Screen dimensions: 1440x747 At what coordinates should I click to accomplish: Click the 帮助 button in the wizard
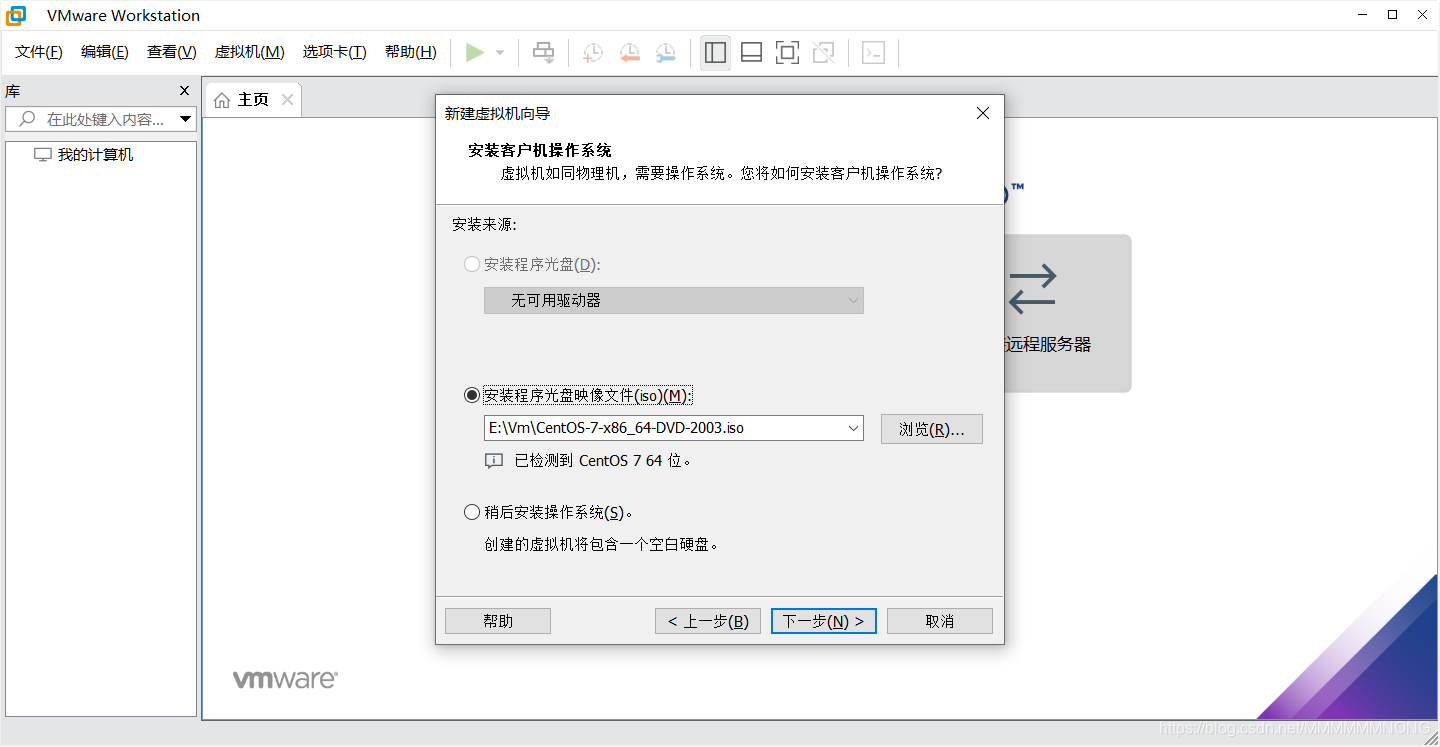[498, 621]
